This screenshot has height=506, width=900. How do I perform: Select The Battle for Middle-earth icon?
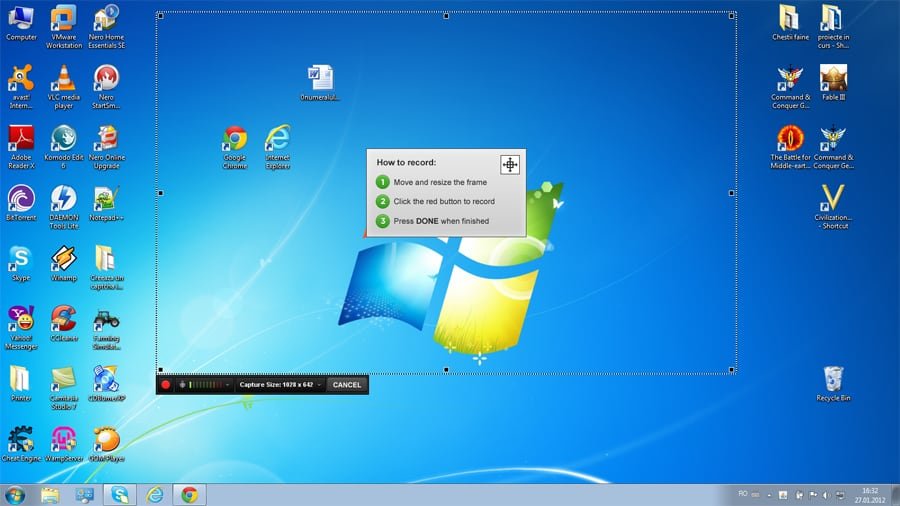(x=790, y=147)
